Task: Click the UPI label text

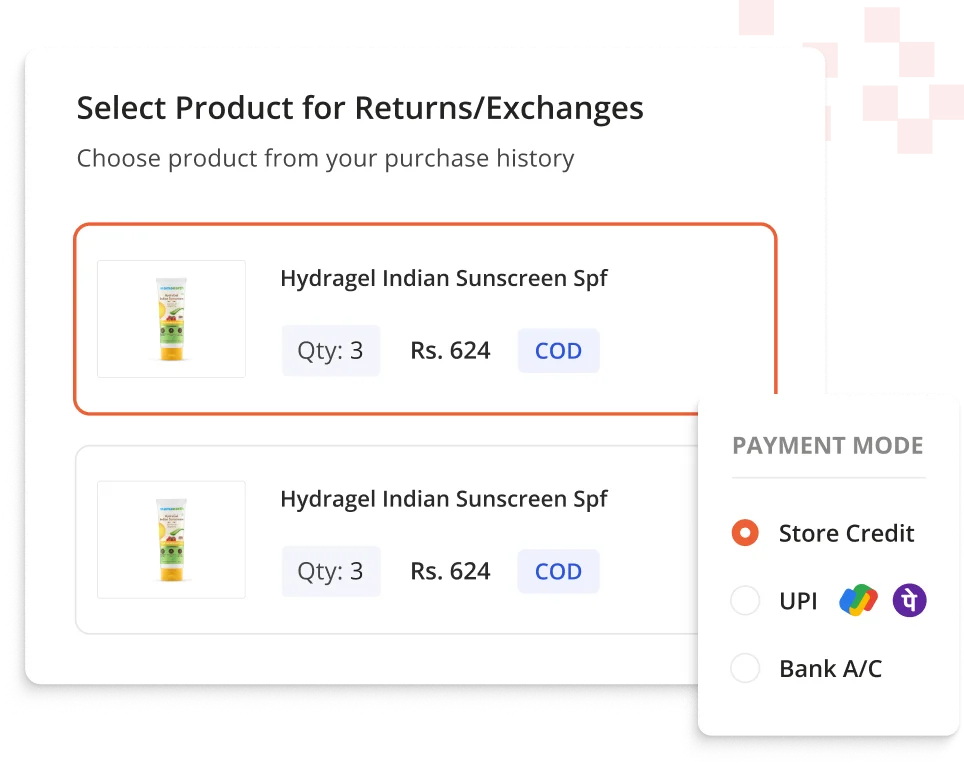Action: [798, 601]
